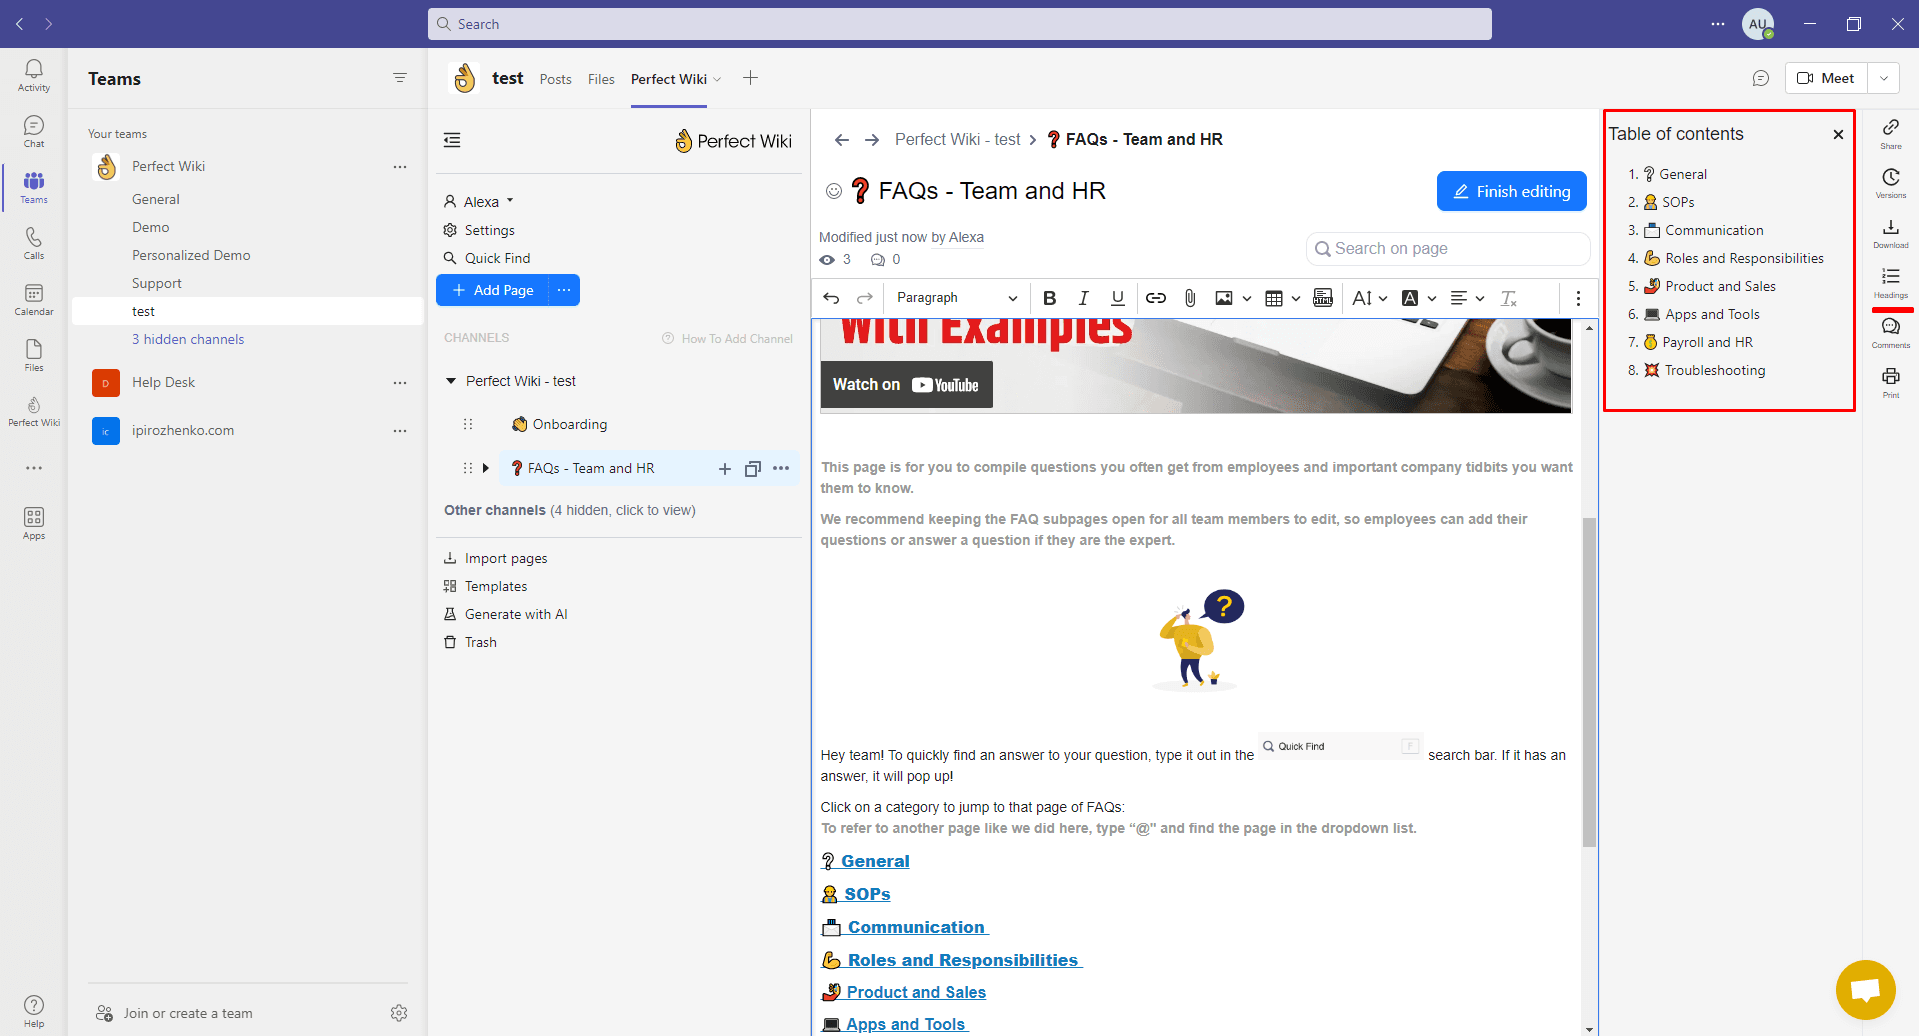Screen dimensions: 1919x1036
Task: Open the table options dropdown arrow
Action: click(x=1296, y=298)
